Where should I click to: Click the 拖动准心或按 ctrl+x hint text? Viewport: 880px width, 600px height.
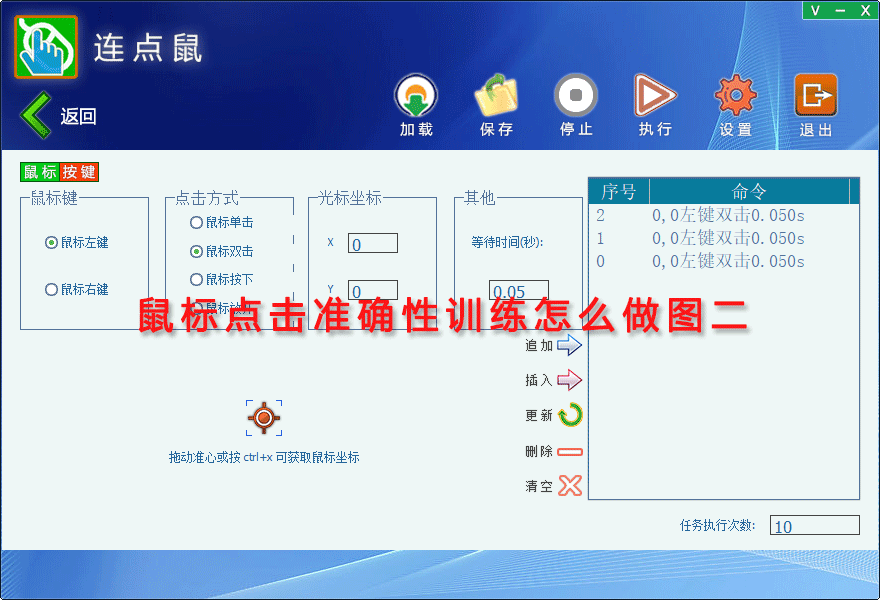(x=264, y=457)
